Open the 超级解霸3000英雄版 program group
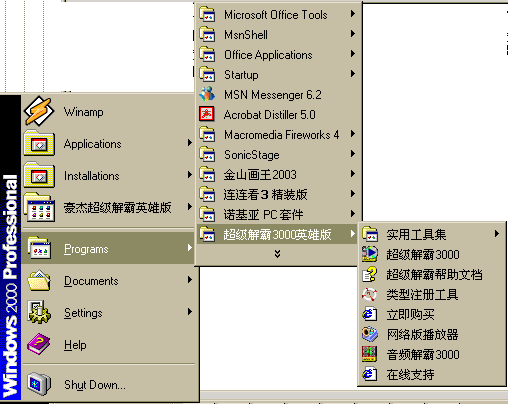This screenshot has height=404, width=508. [x=277, y=234]
